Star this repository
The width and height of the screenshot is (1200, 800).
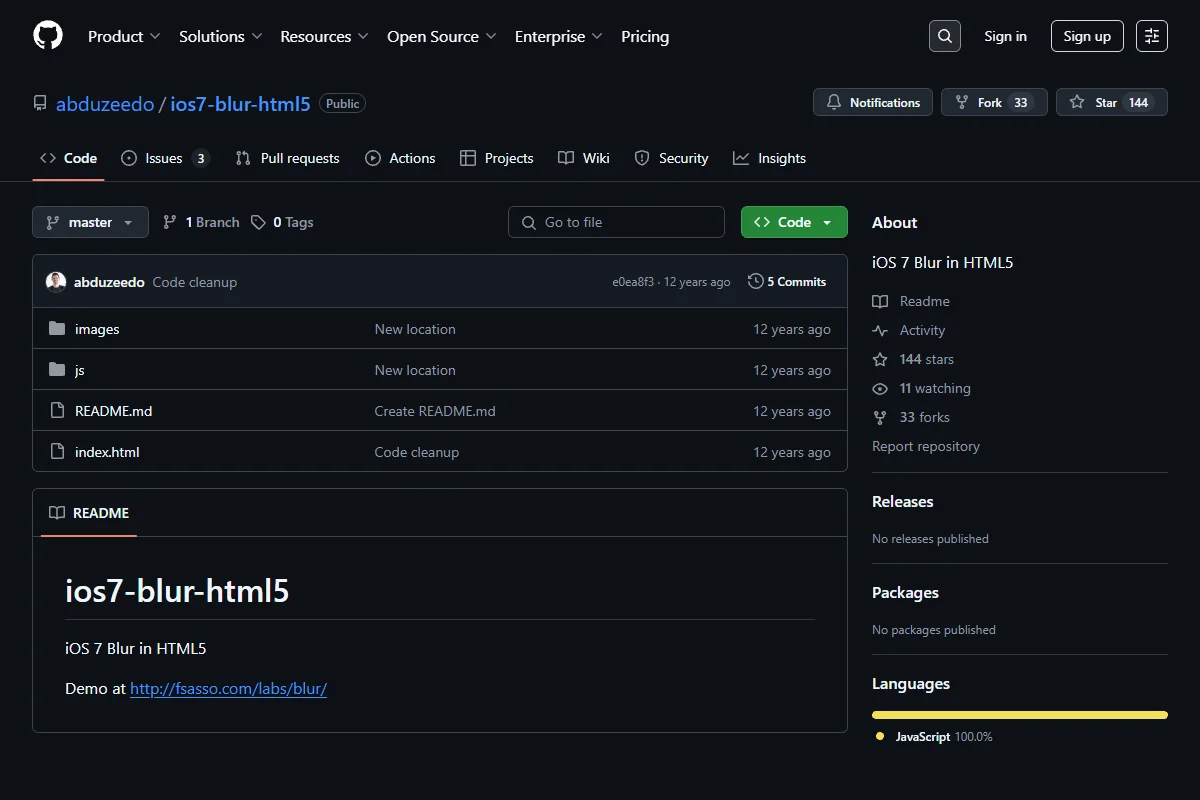(x=1111, y=102)
